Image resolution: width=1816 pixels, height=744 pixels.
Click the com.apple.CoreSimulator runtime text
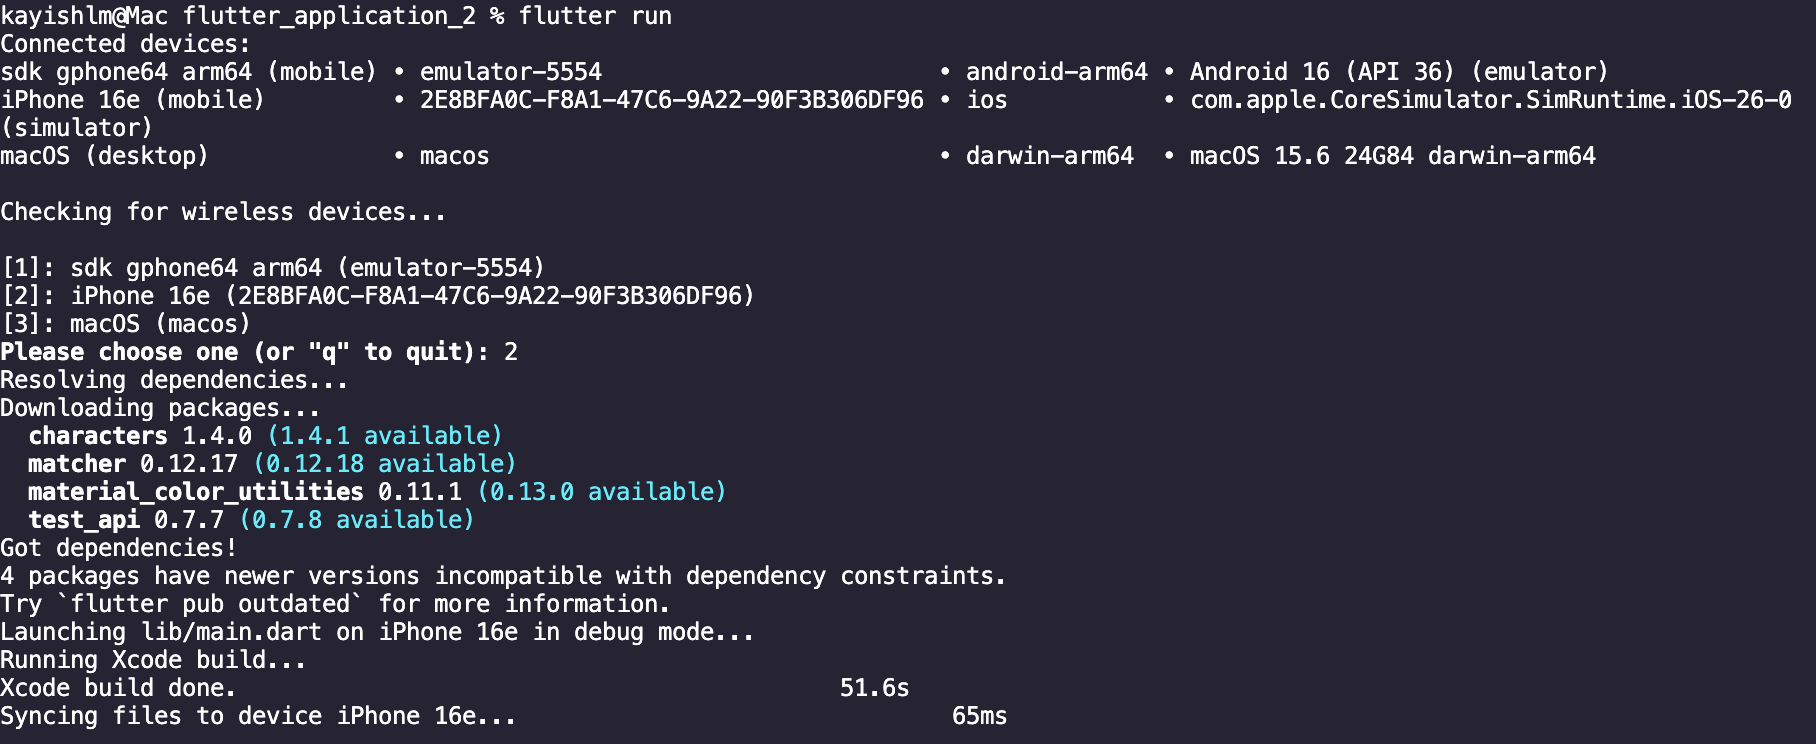coord(1490,100)
